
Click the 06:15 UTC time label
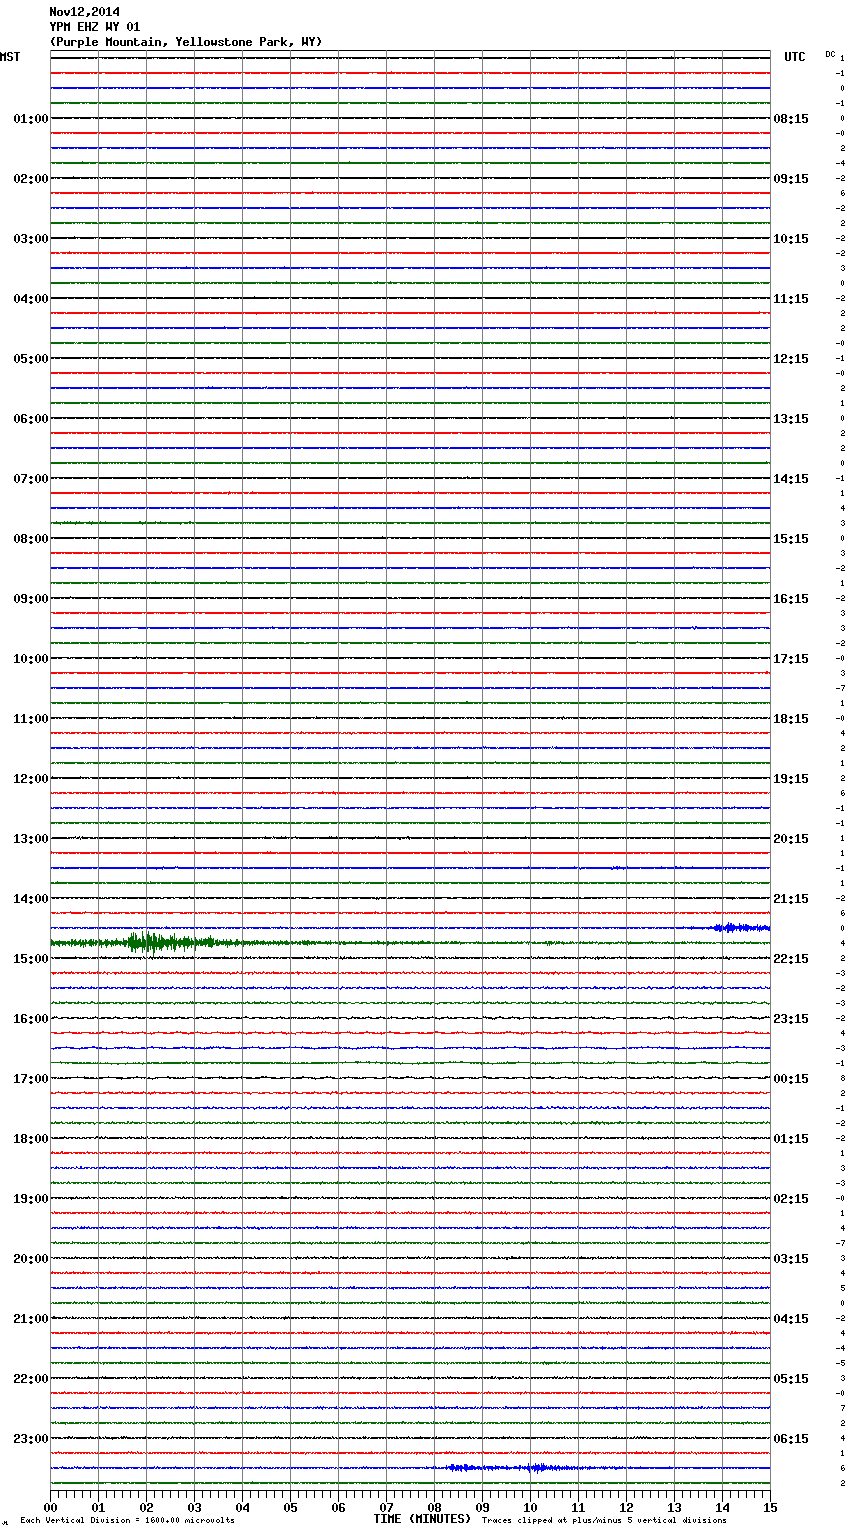(x=791, y=1439)
